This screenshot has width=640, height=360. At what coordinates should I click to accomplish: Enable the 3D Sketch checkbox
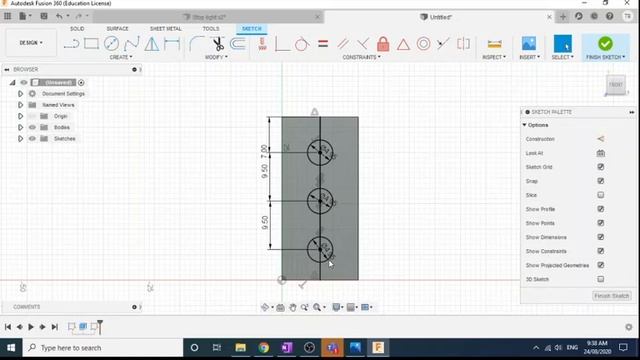600,279
